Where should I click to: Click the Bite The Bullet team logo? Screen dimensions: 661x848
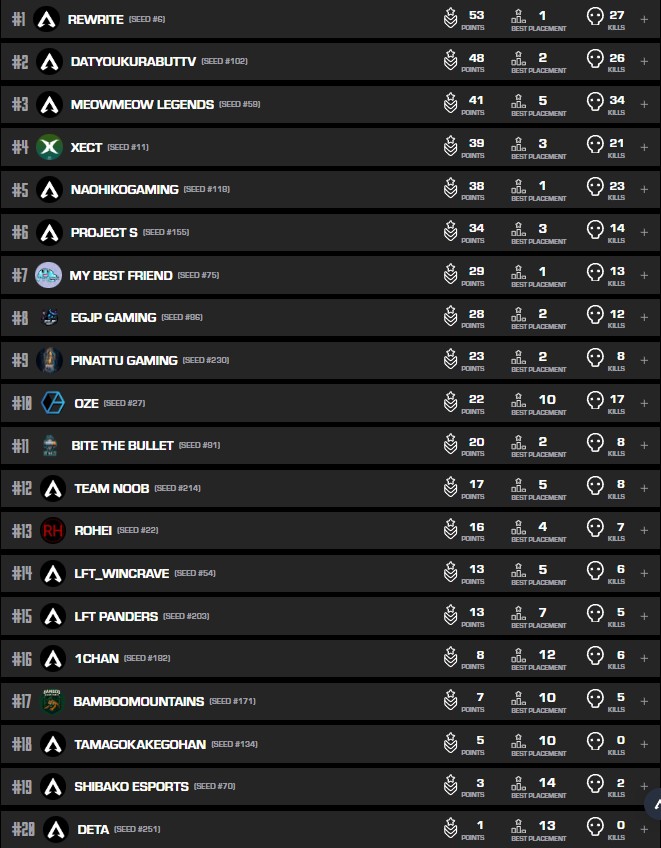(50, 445)
